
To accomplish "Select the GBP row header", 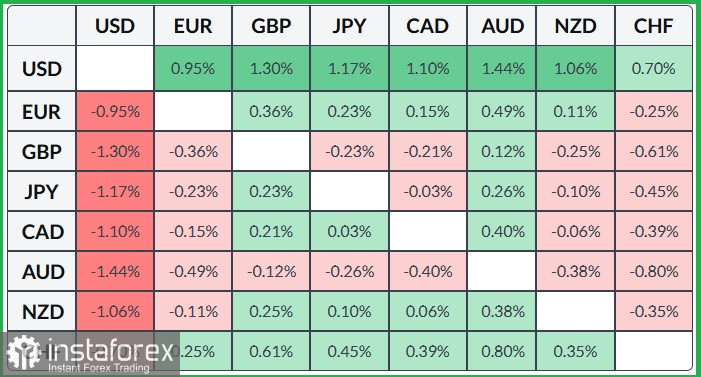I will pyautogui.click(x=42, y=152).
